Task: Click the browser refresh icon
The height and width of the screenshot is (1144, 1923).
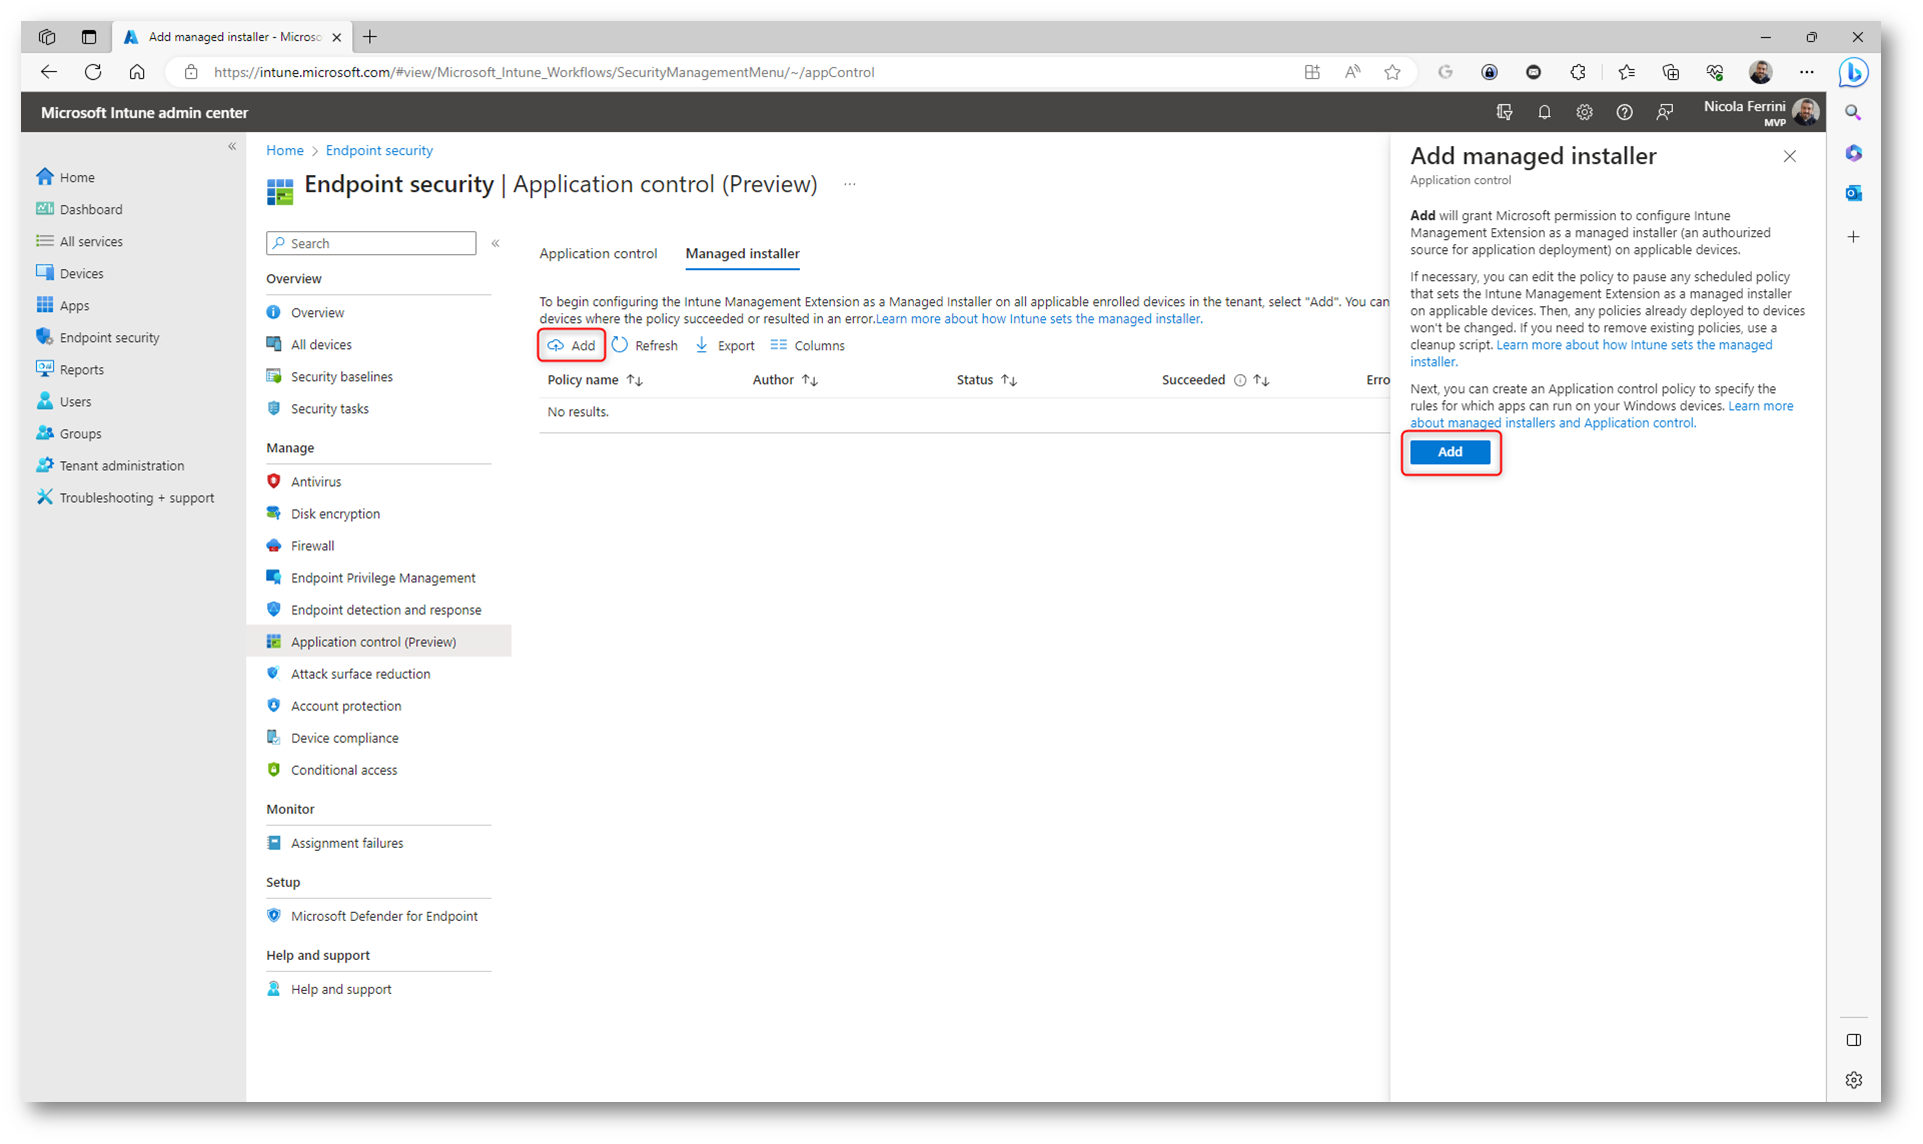Action: [93, 72]
